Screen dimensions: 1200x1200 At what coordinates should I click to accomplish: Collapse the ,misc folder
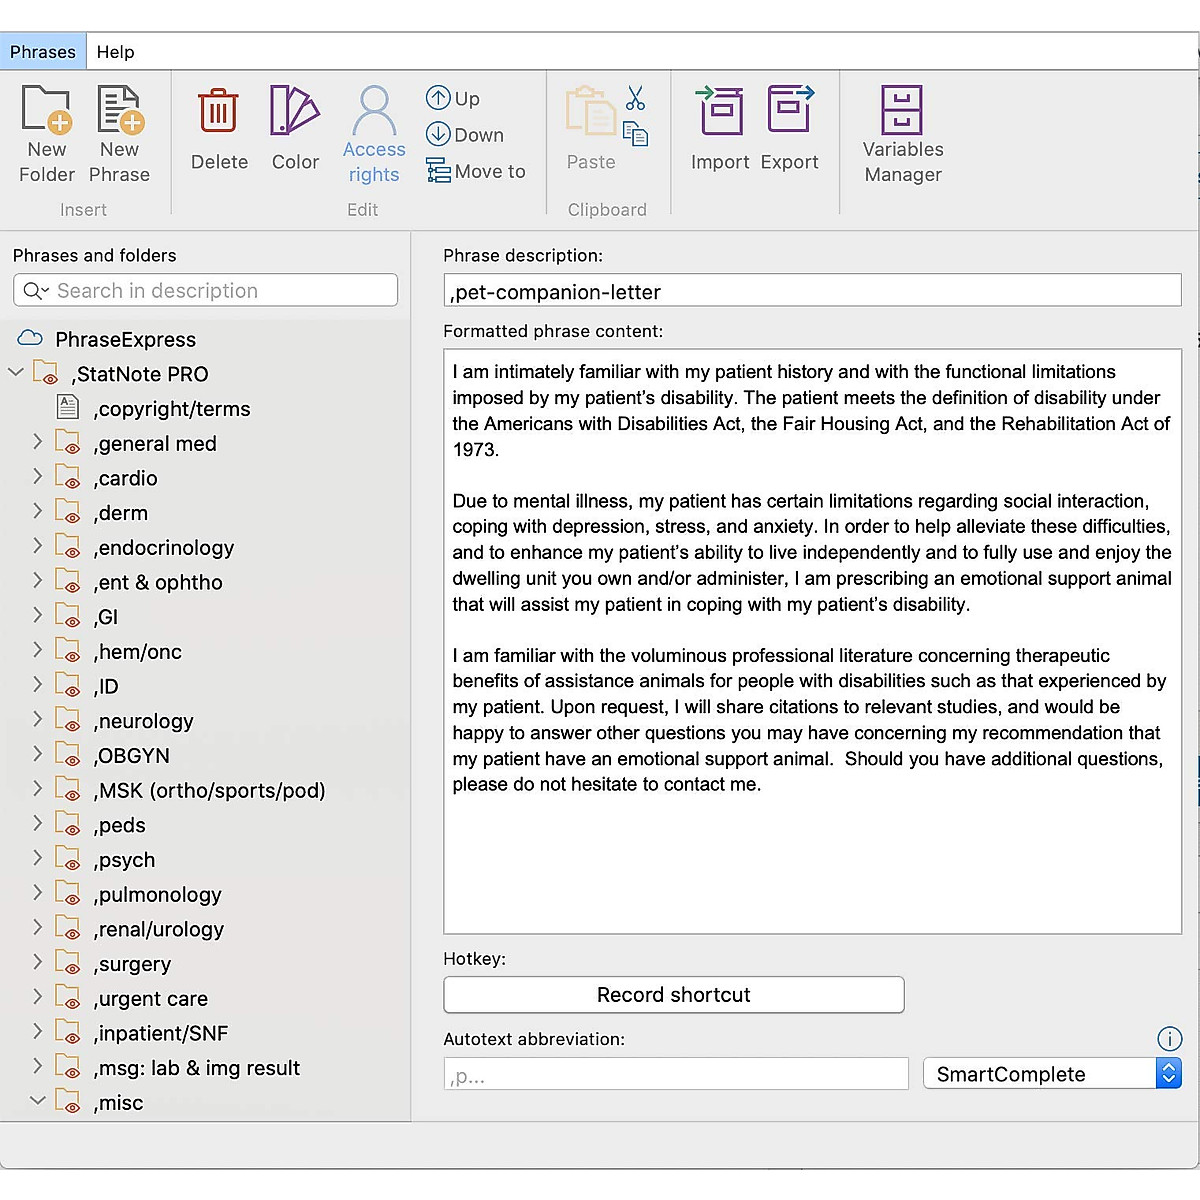pos(37,1102)
